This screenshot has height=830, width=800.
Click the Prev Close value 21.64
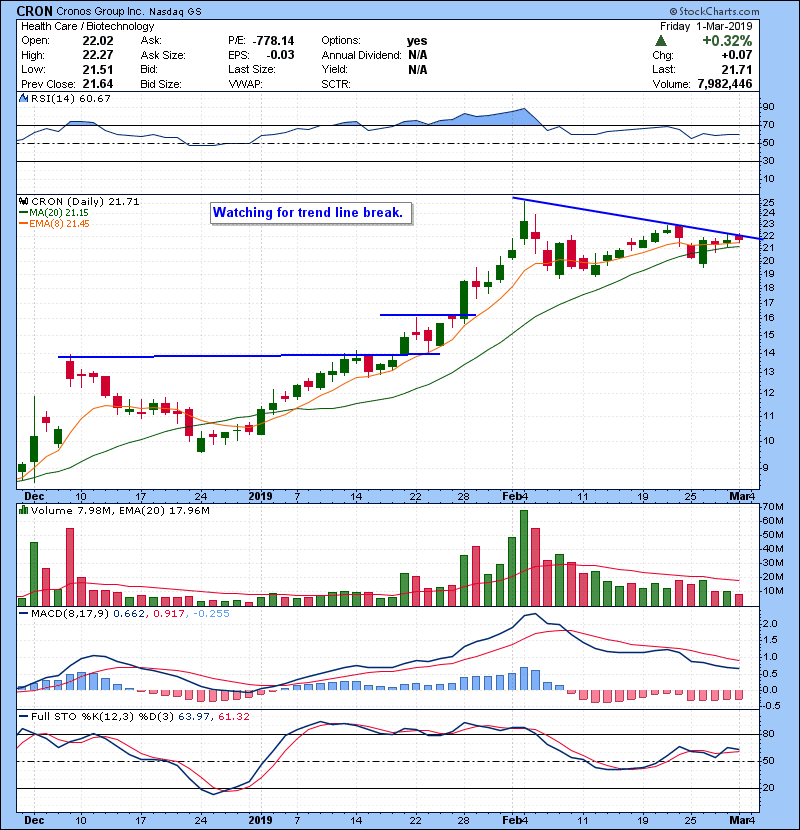[98, 84]
